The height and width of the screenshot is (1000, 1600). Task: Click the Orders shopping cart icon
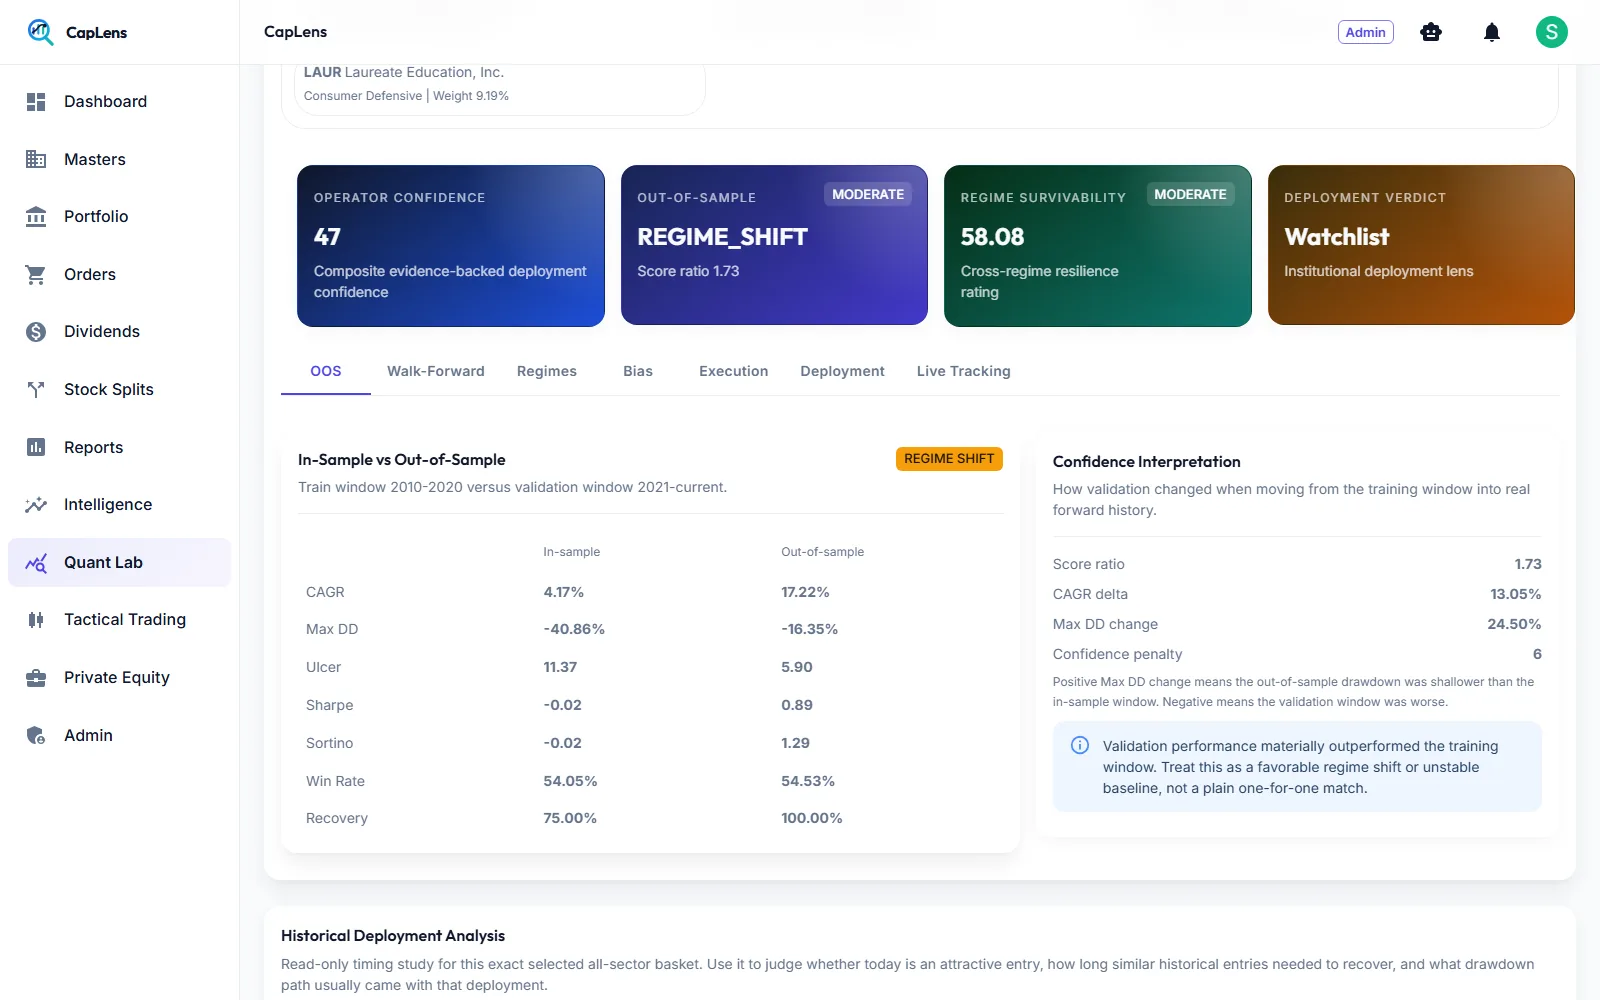pos(36,274)
